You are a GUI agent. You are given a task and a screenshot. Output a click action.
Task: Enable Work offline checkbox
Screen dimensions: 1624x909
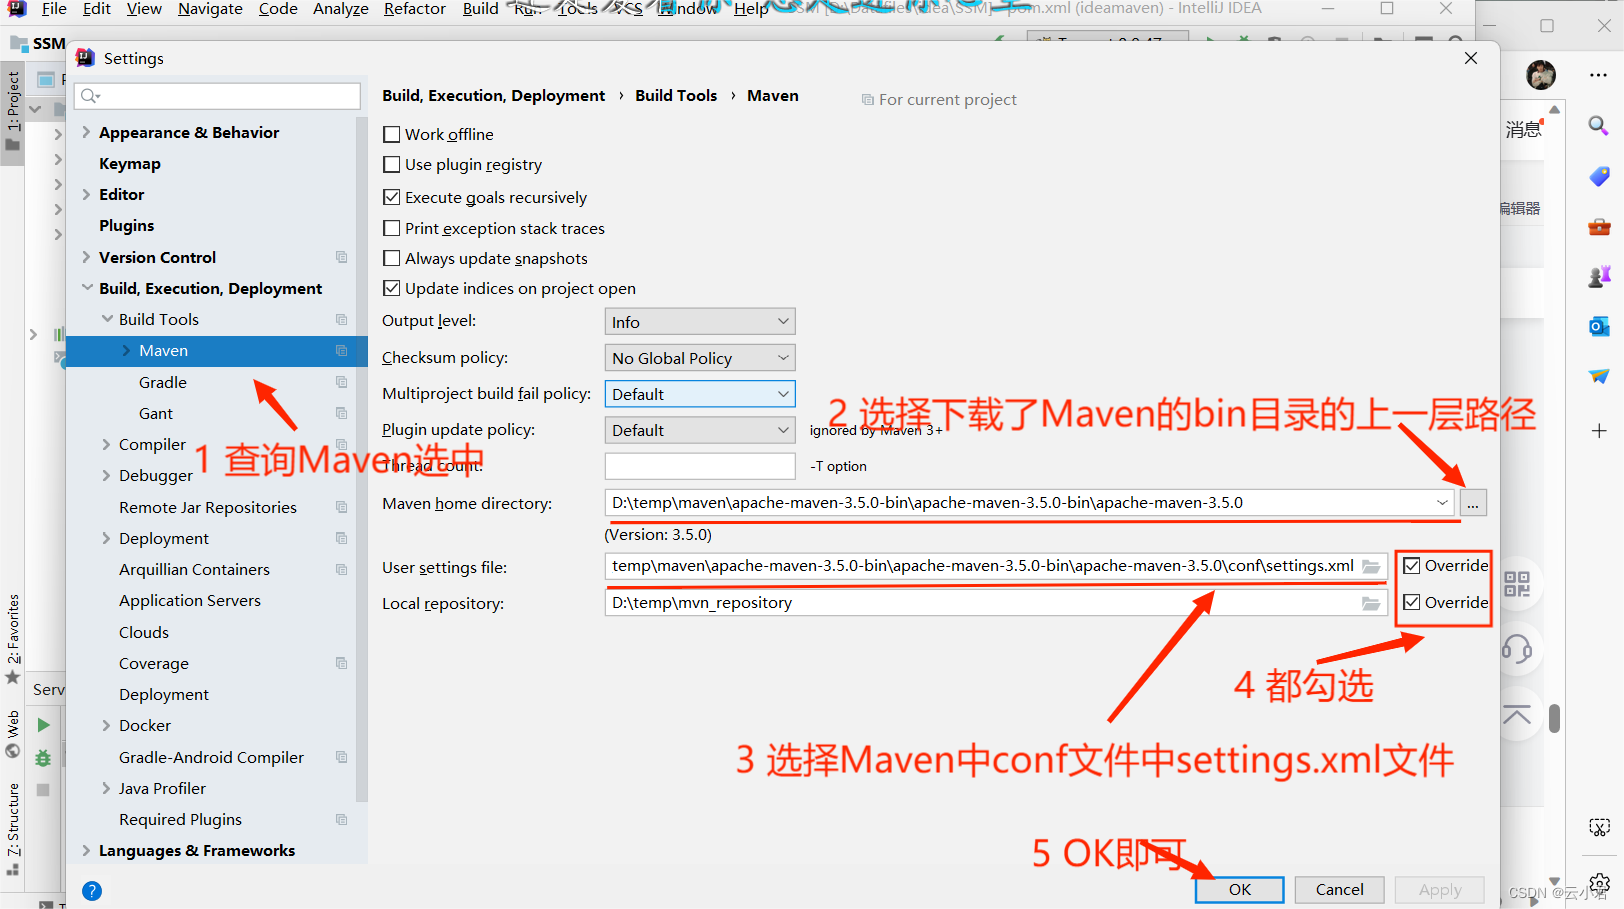coord(392,134)
